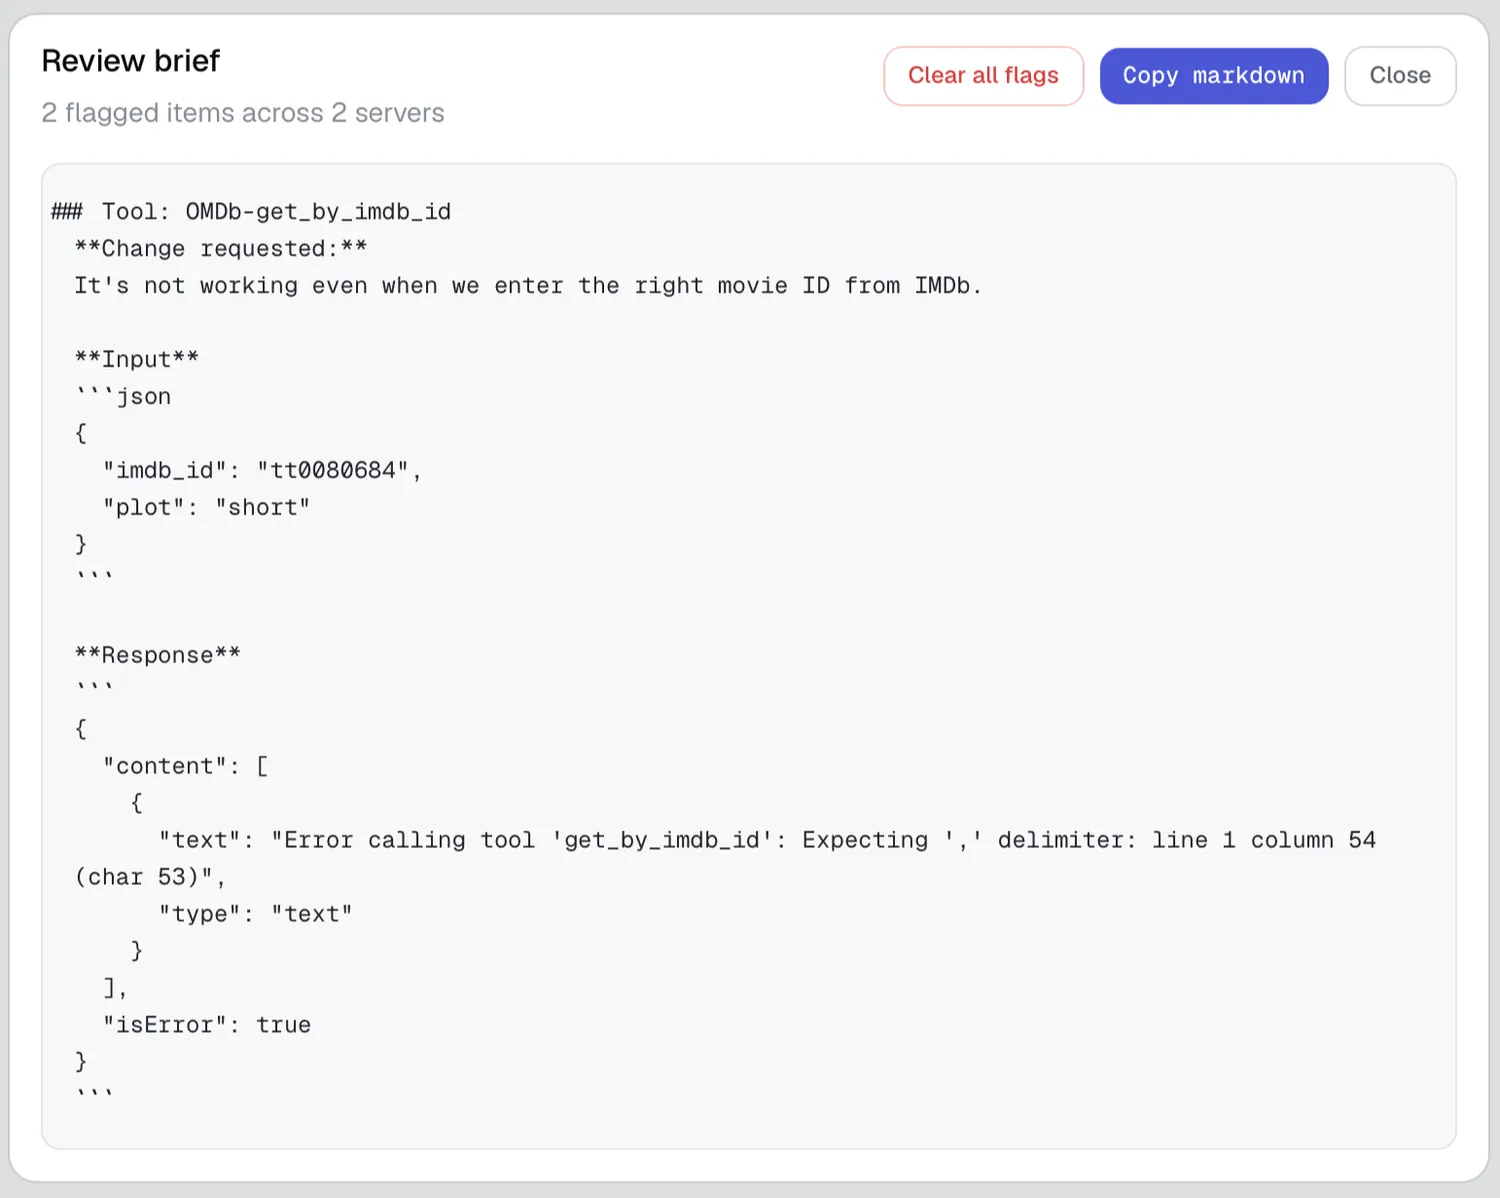Click the '"type": "text"' line
Viewport: 1500px width, 1198px height.
pos(255,915)
